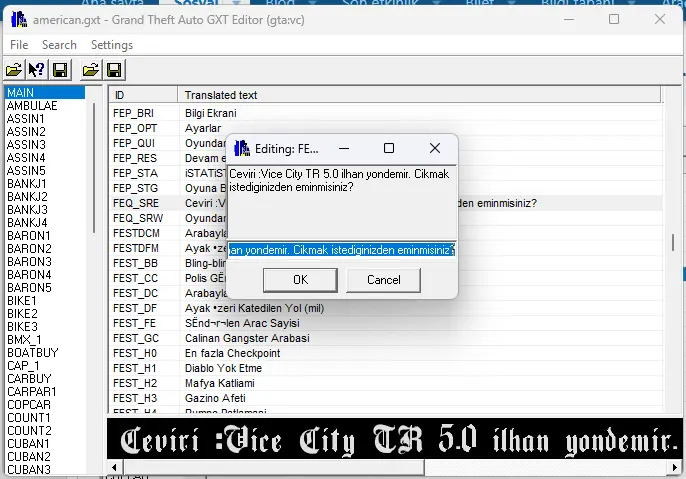The image size is (686, 479).
Task: Click the first save floppy disk icon
Action: [x=60, y=70]
